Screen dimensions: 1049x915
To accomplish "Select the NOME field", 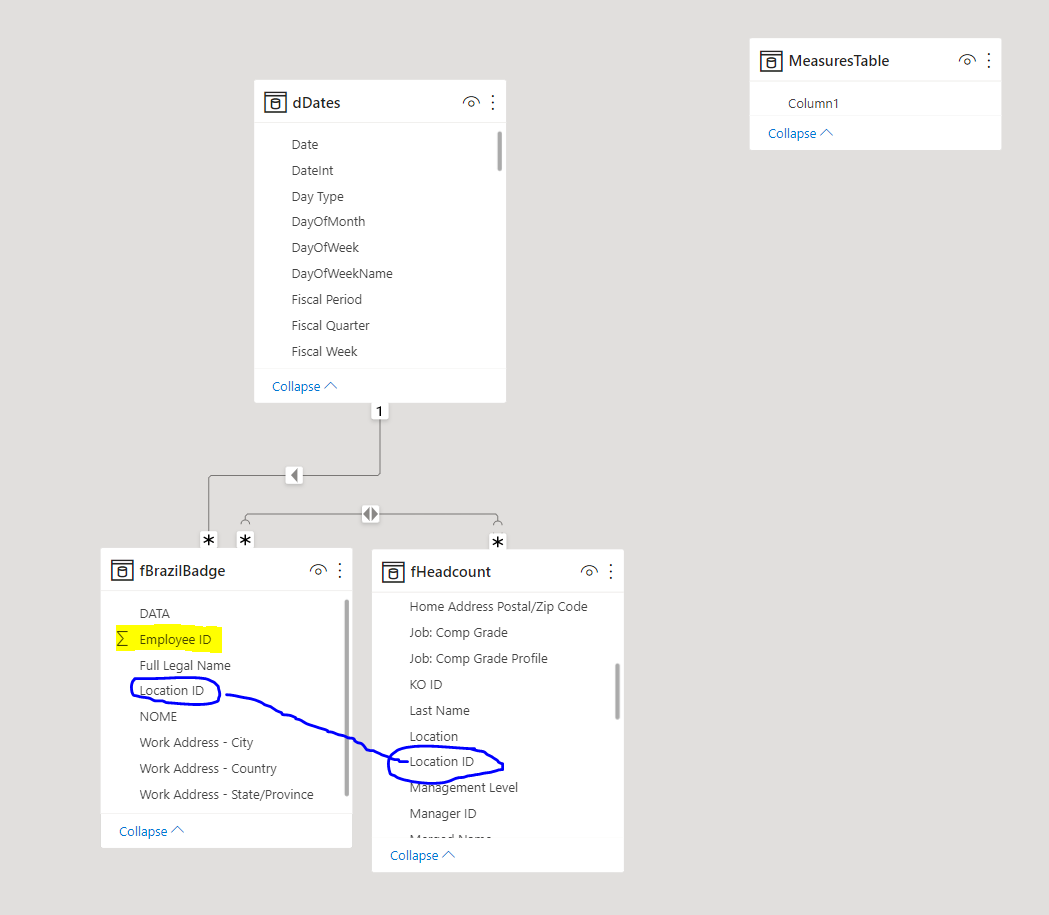I will click(159, 716).
